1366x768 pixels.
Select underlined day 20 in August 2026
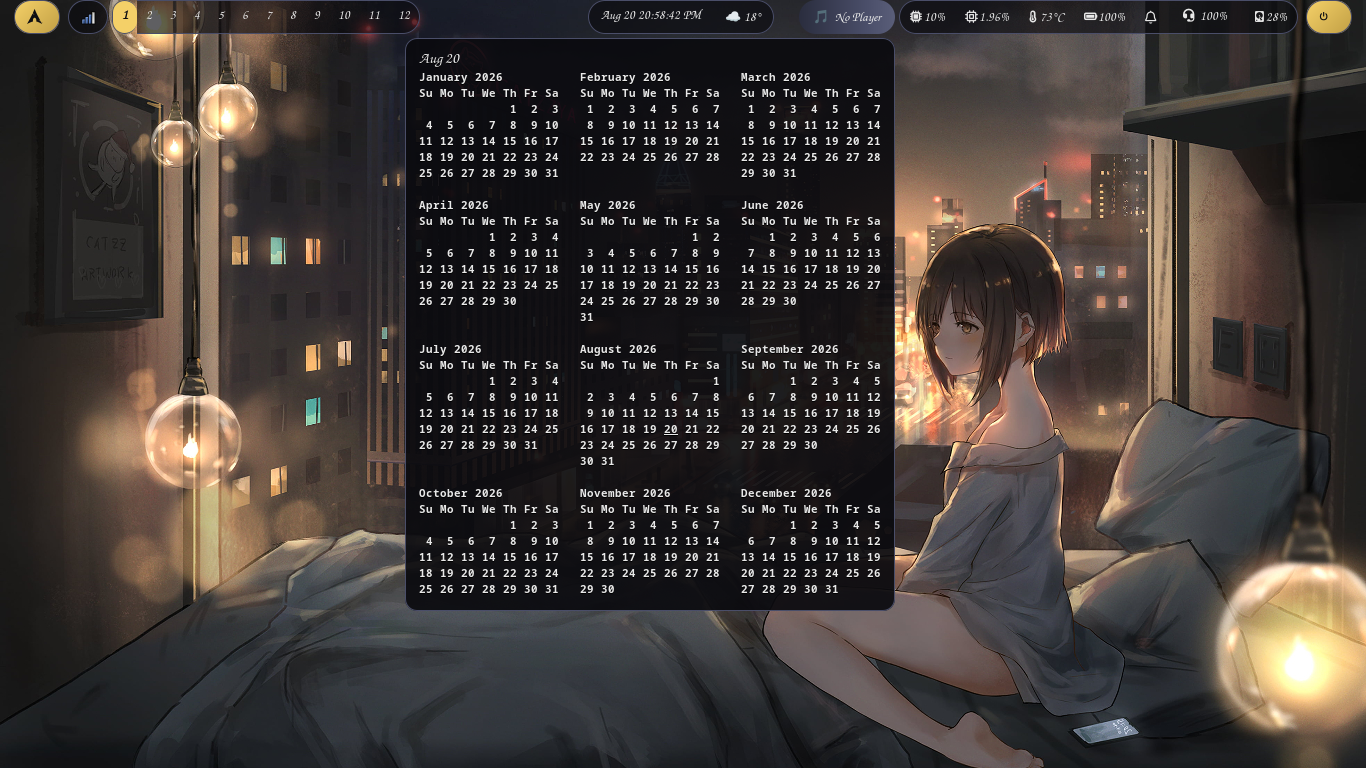point(671,429)
